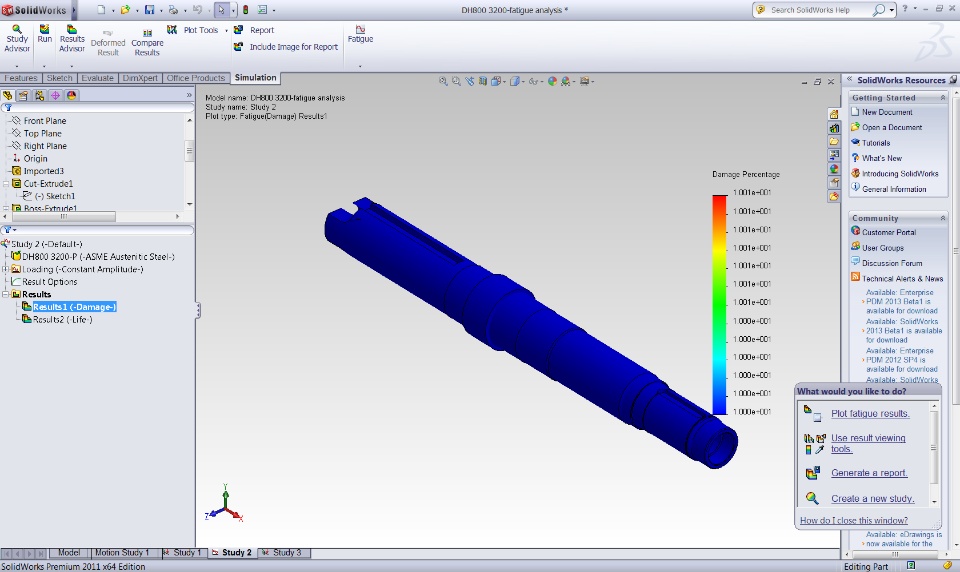Click Use result viewing tools link
This screenshot has height=572, width=960.
click(868, 443)
